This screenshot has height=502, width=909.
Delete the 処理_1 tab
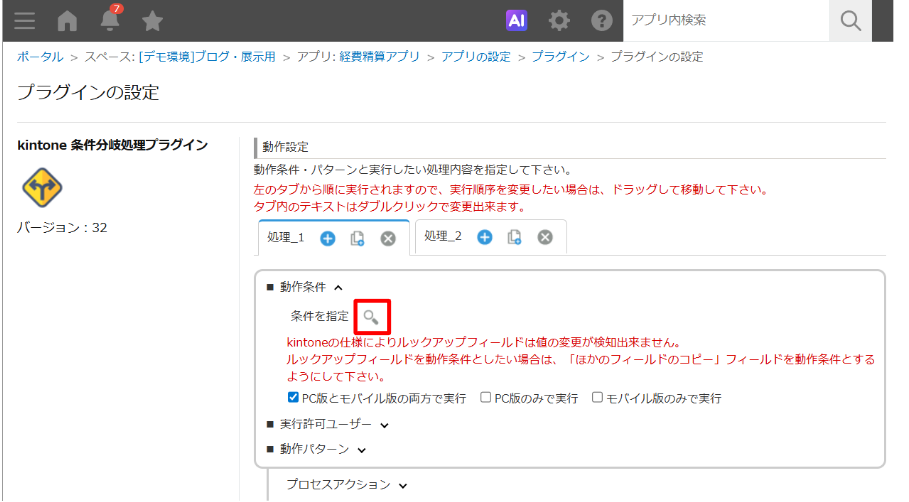[388, 238]
